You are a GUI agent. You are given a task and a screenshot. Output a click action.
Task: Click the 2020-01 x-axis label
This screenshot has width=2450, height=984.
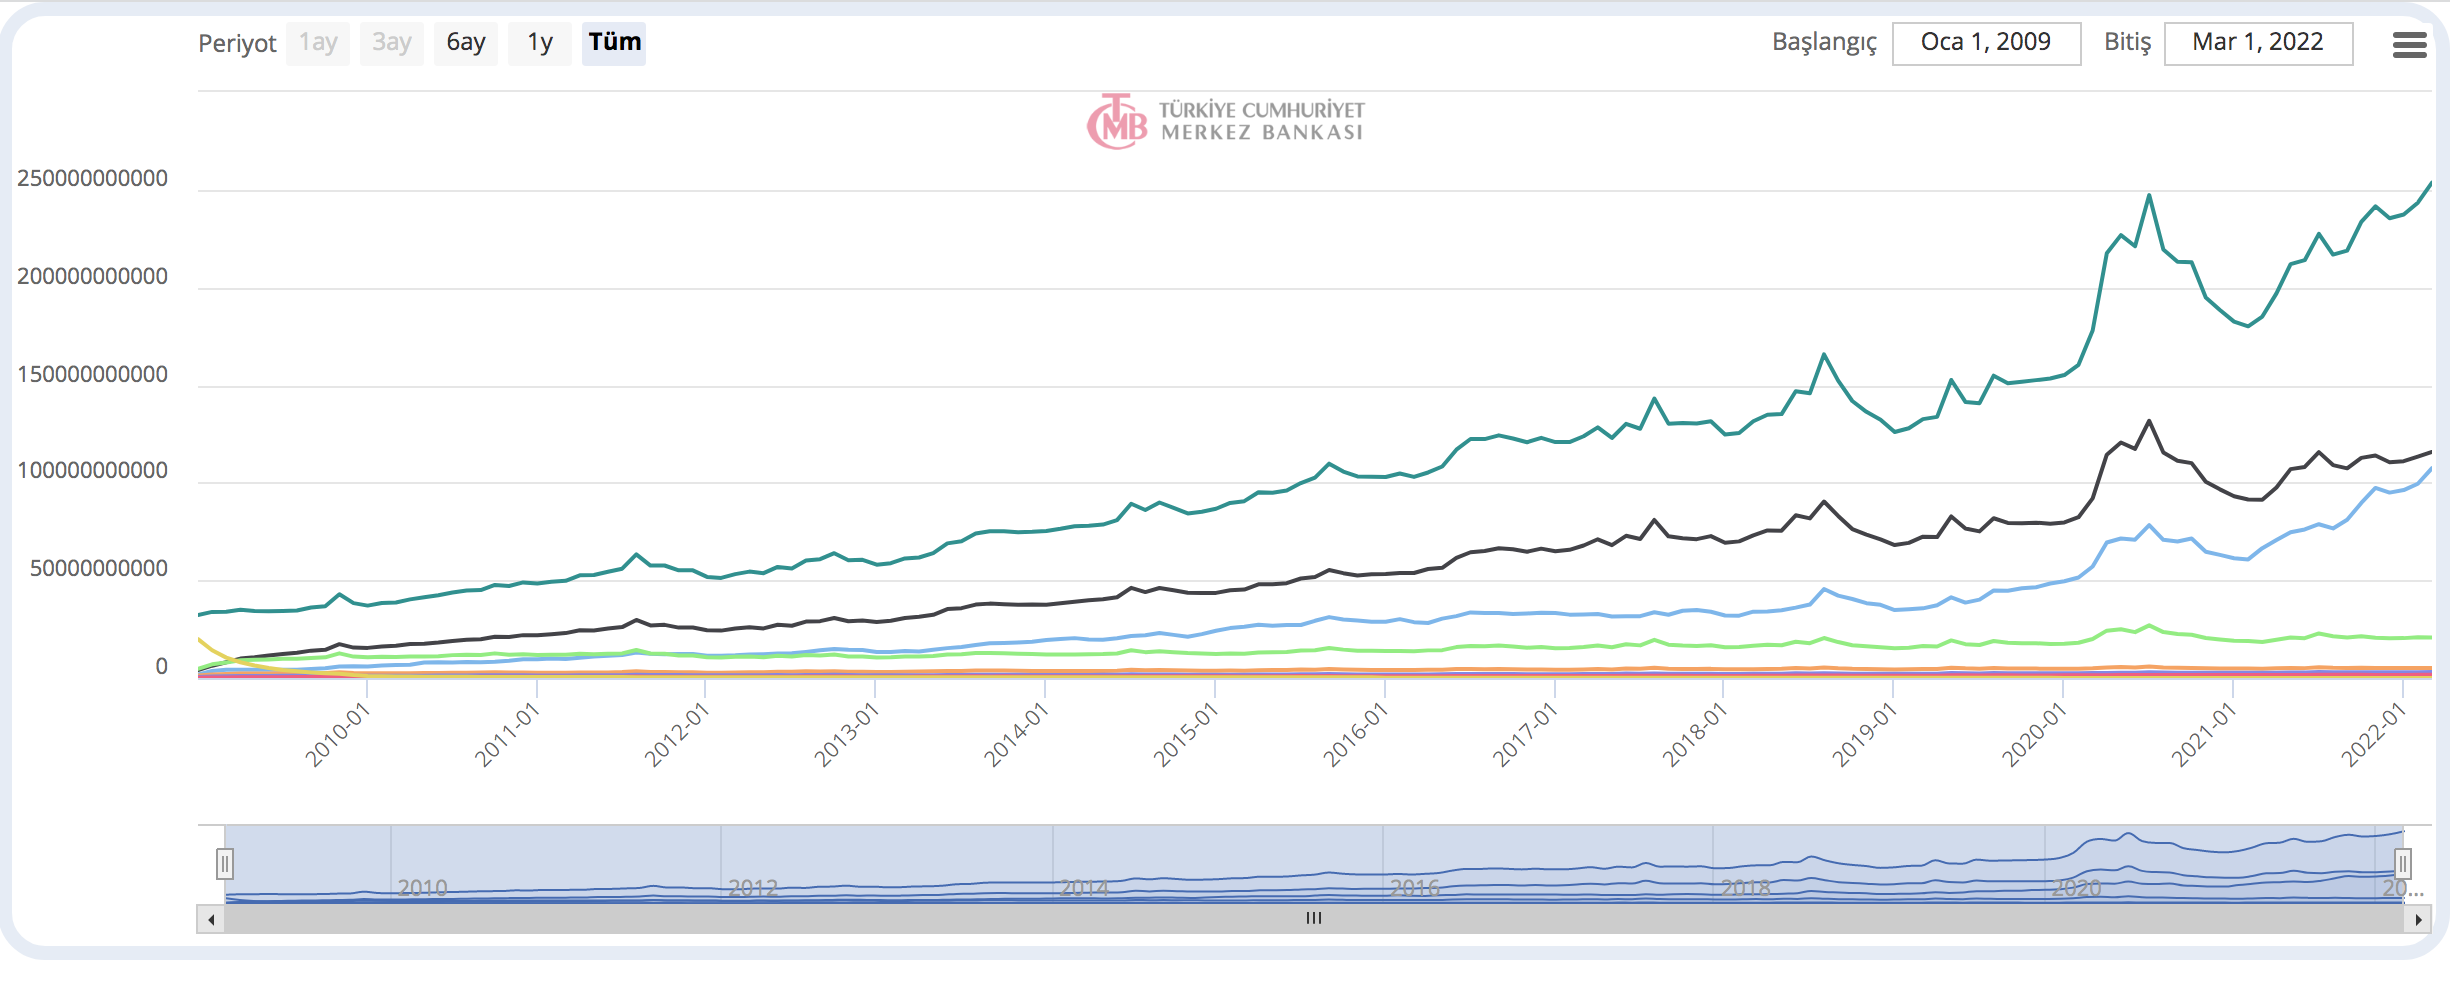2033,735
